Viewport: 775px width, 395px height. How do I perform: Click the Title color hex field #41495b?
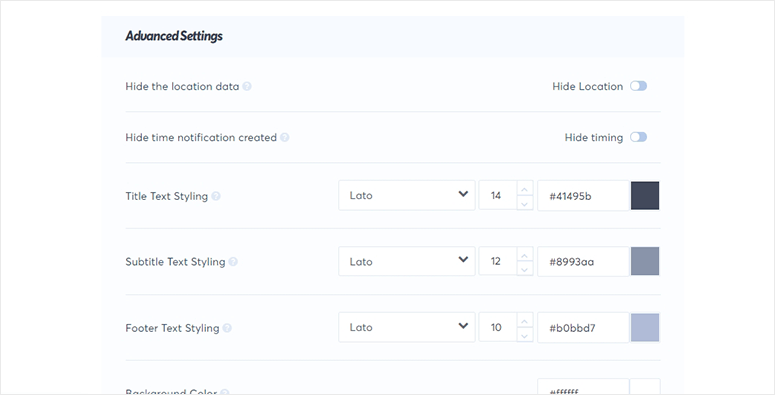[x=583, y=196]
